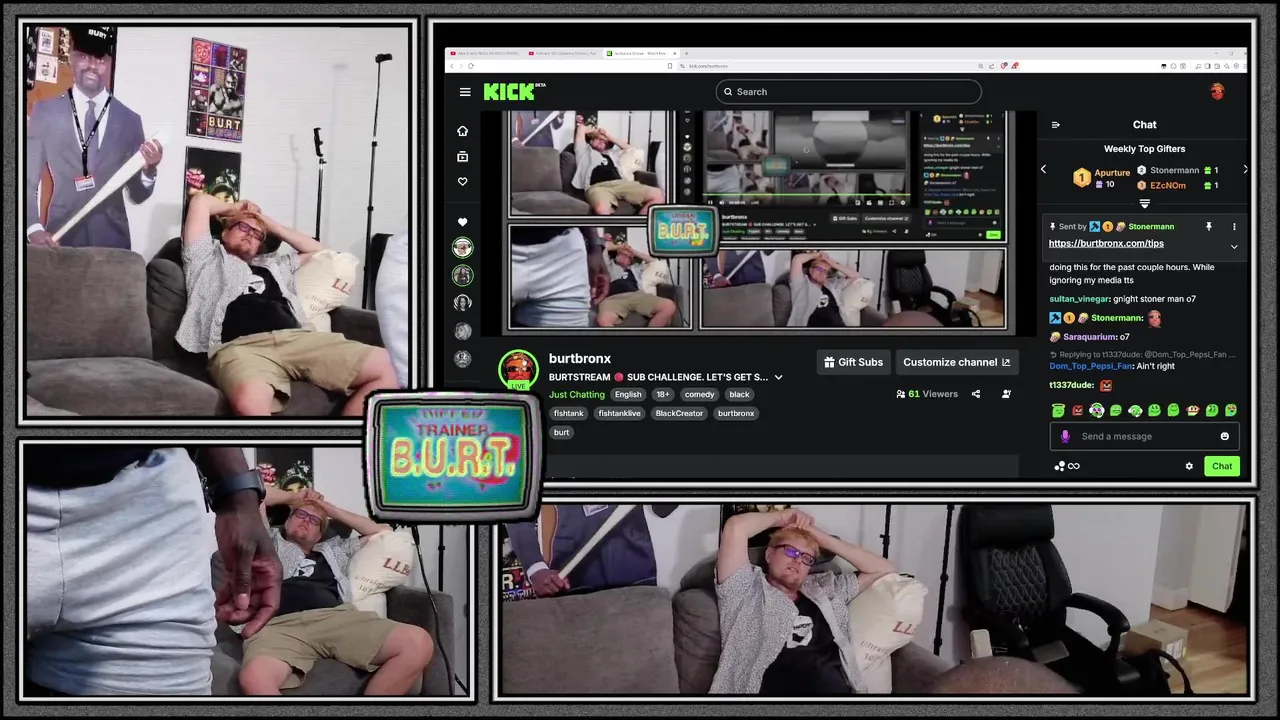Go to the Kick logo home link
Viewport: 1280px width, 720px height.
(x=514, y=92)
